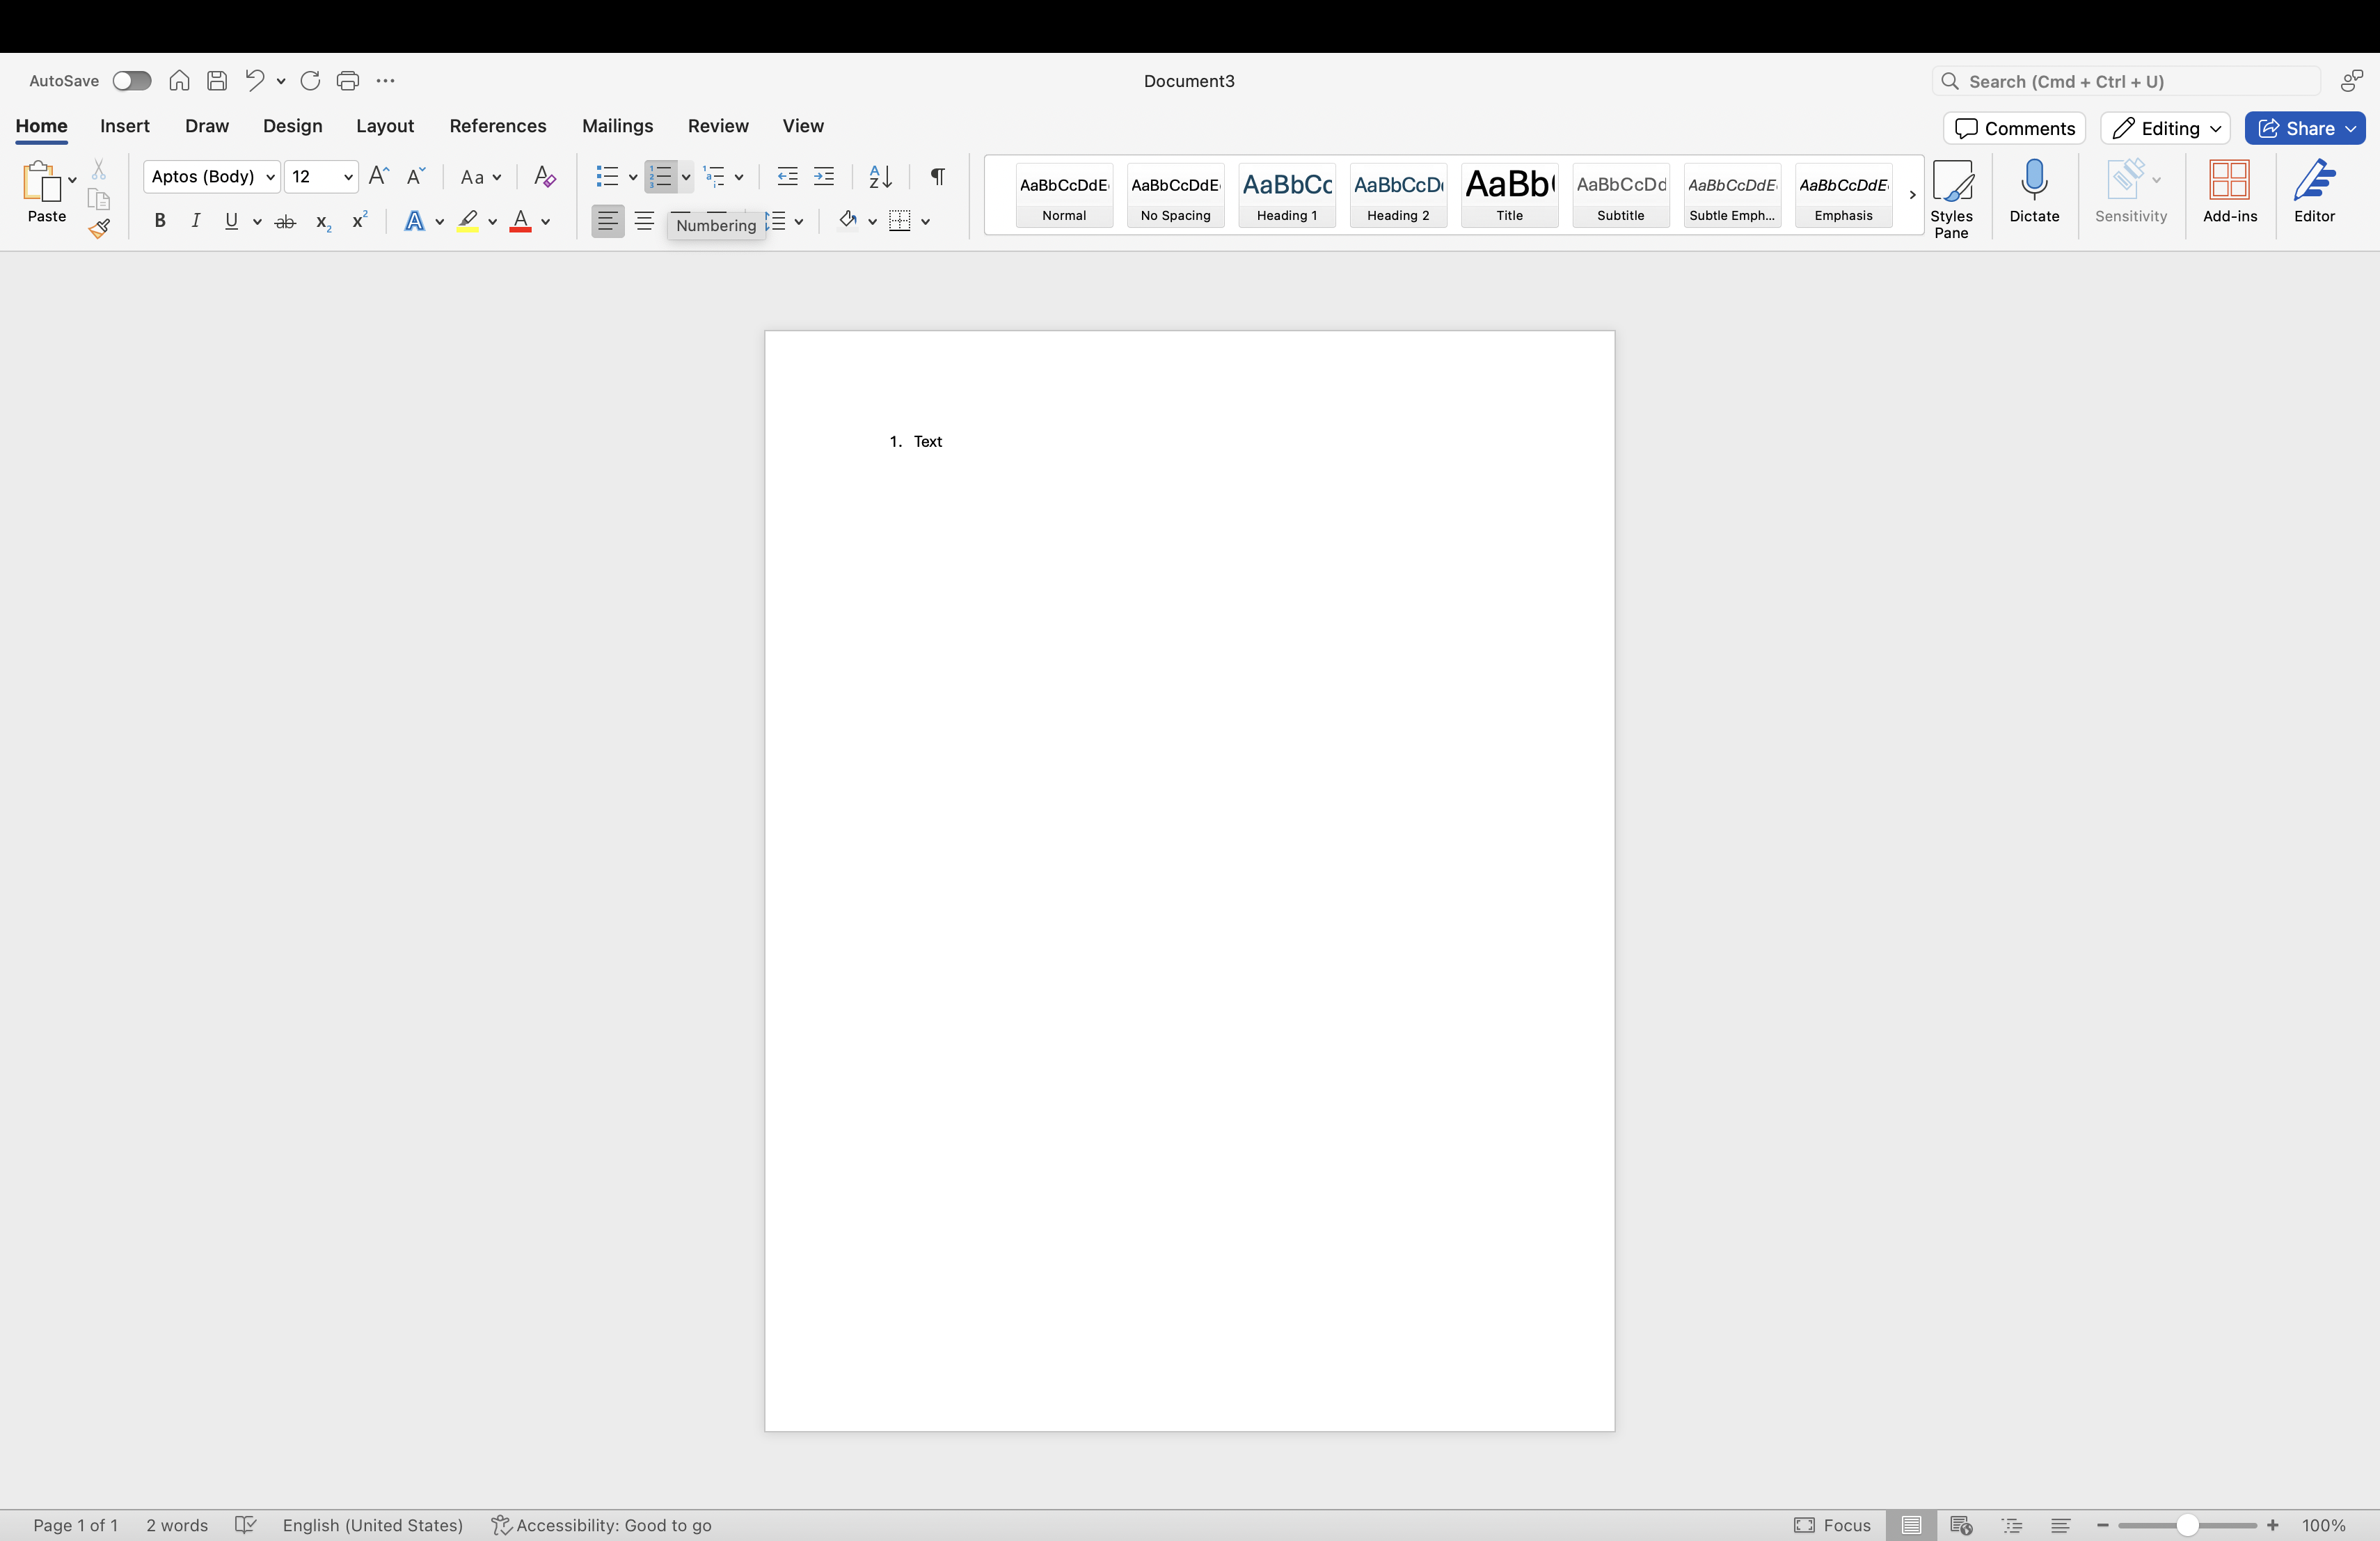2380x1541 pixels.
Task: Increase indent of the paragraph
Action: coord(824,177)
